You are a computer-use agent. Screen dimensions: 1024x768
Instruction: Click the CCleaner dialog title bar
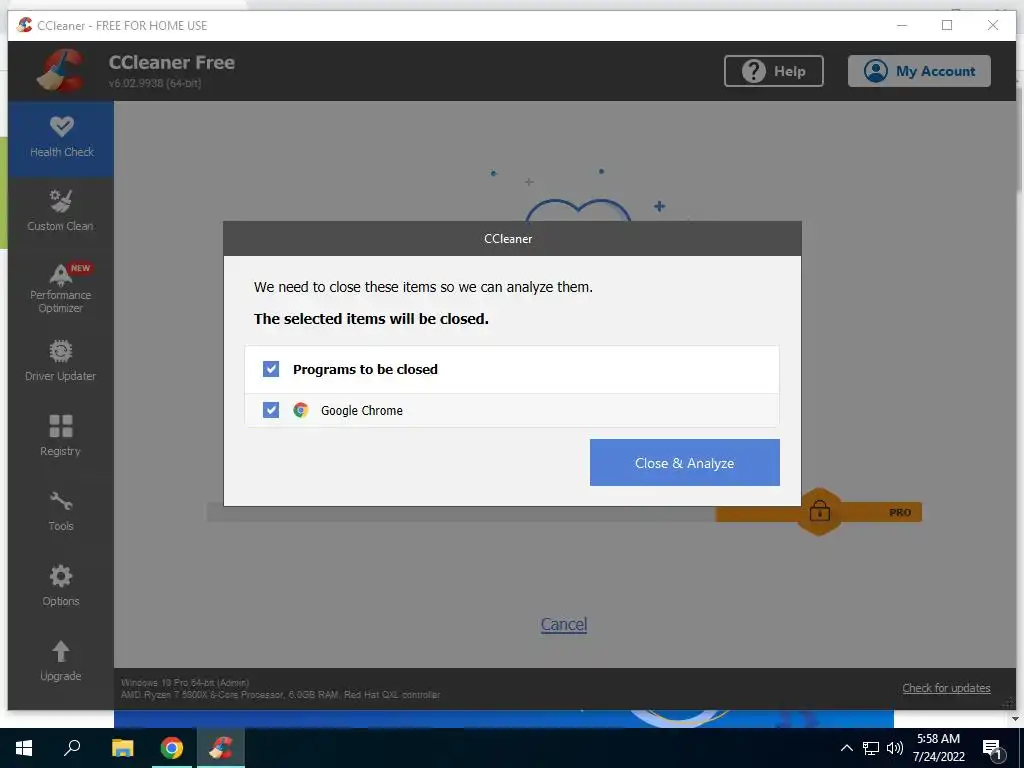[x=512, y=238]
